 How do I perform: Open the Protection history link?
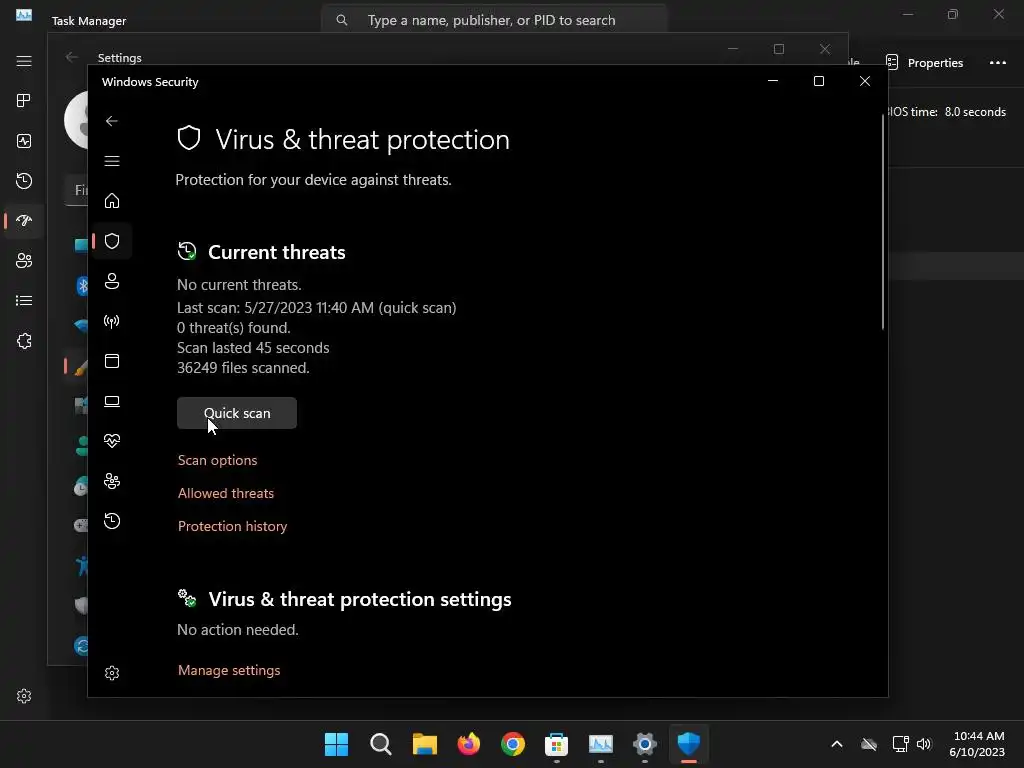pyautogui.click(x=232, y=526)
